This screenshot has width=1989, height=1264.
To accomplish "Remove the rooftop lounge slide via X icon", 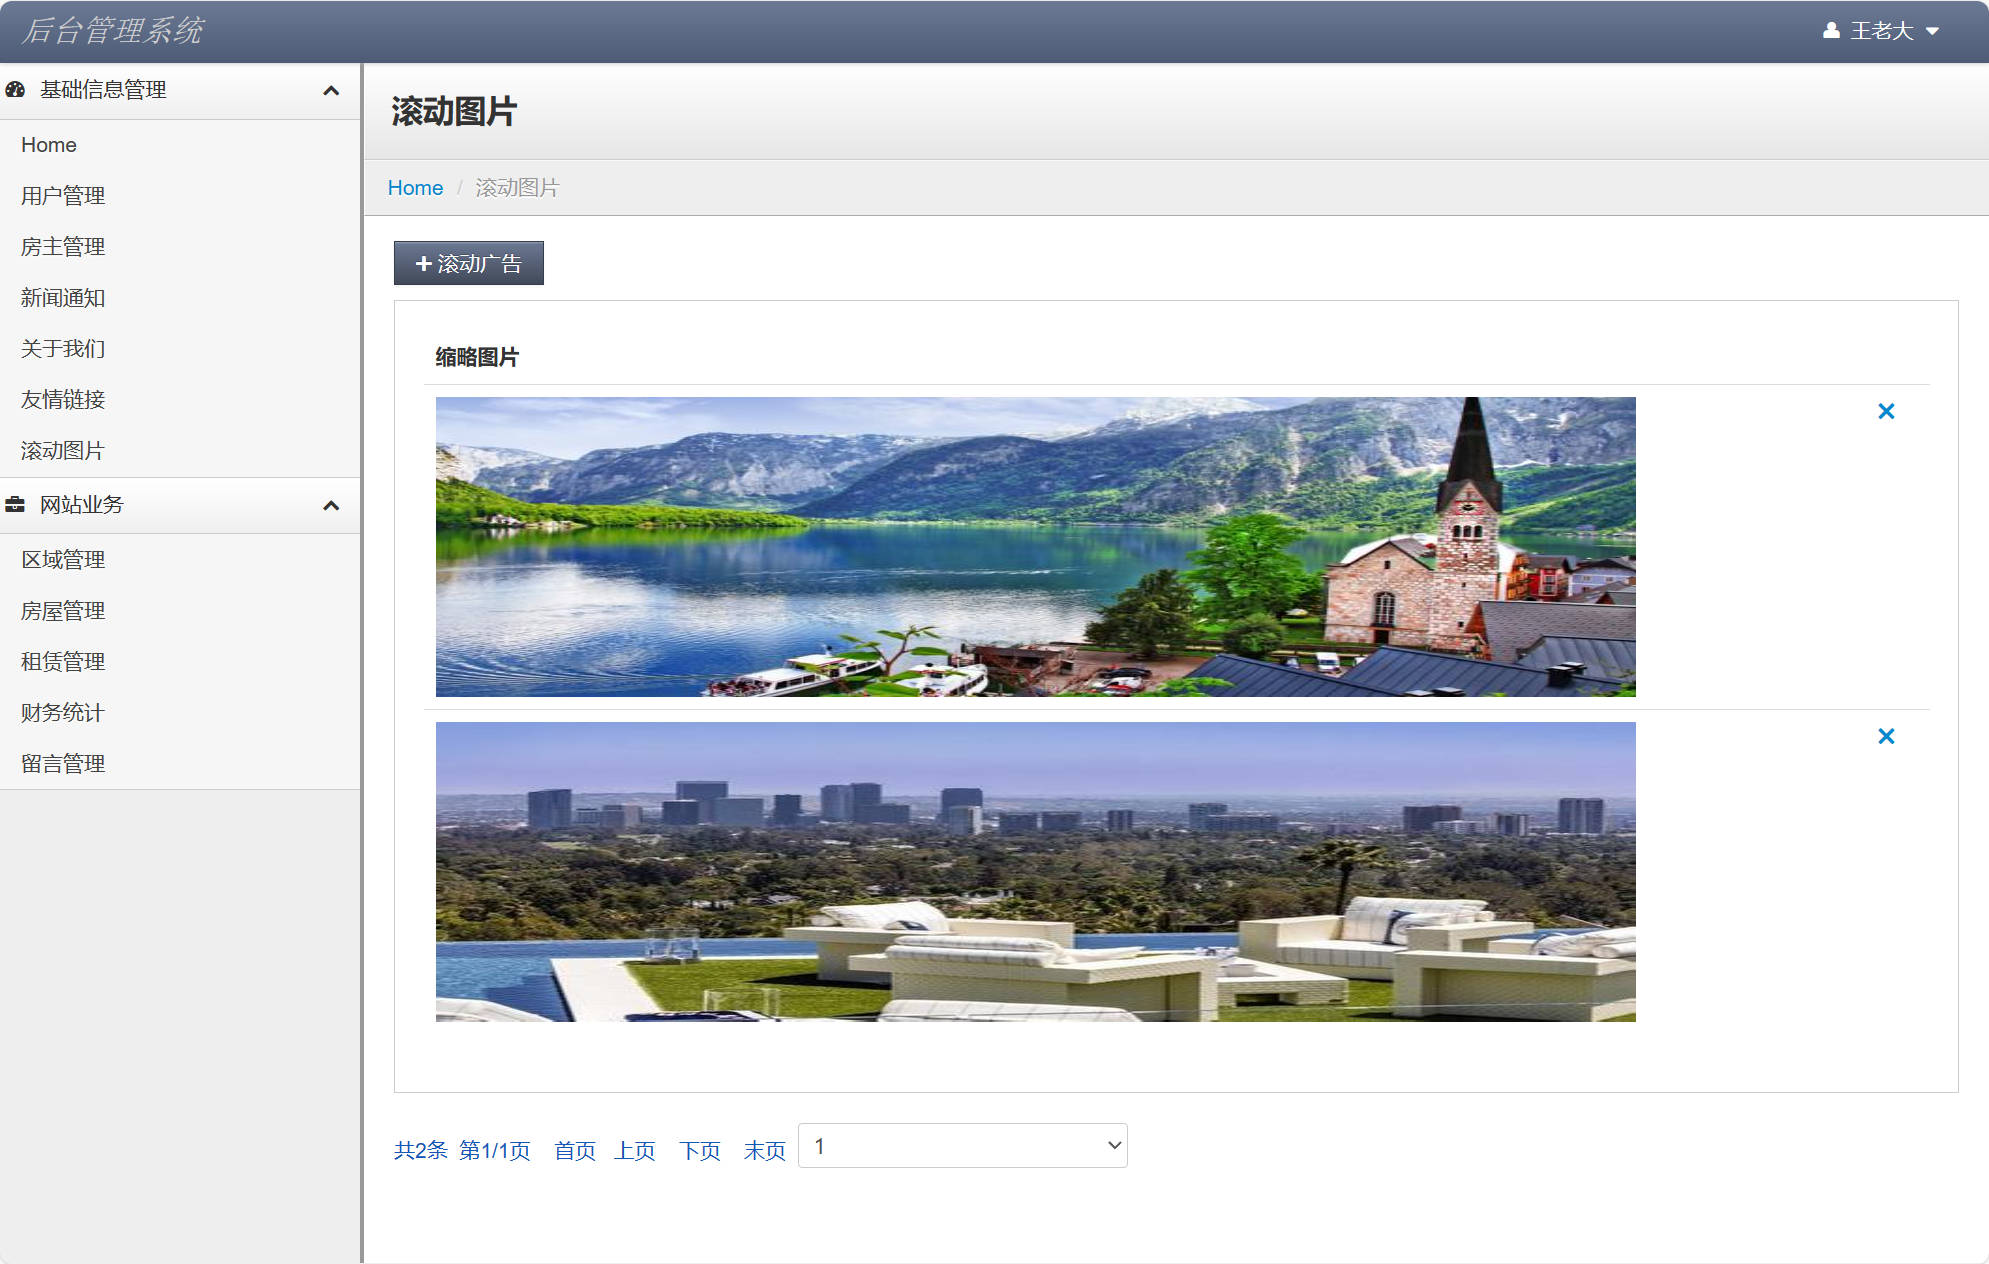I will point(1886,735).
